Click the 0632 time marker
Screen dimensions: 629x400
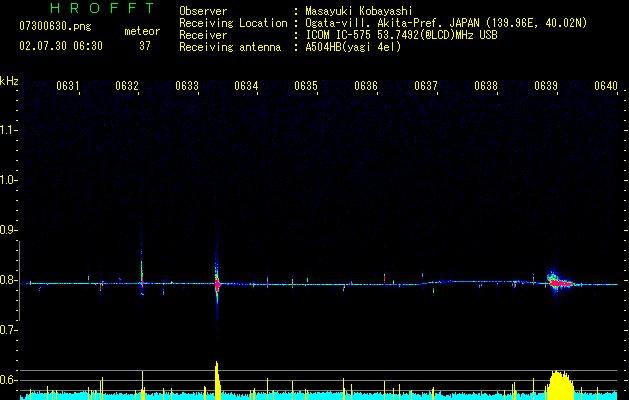(x=127, y=86)
